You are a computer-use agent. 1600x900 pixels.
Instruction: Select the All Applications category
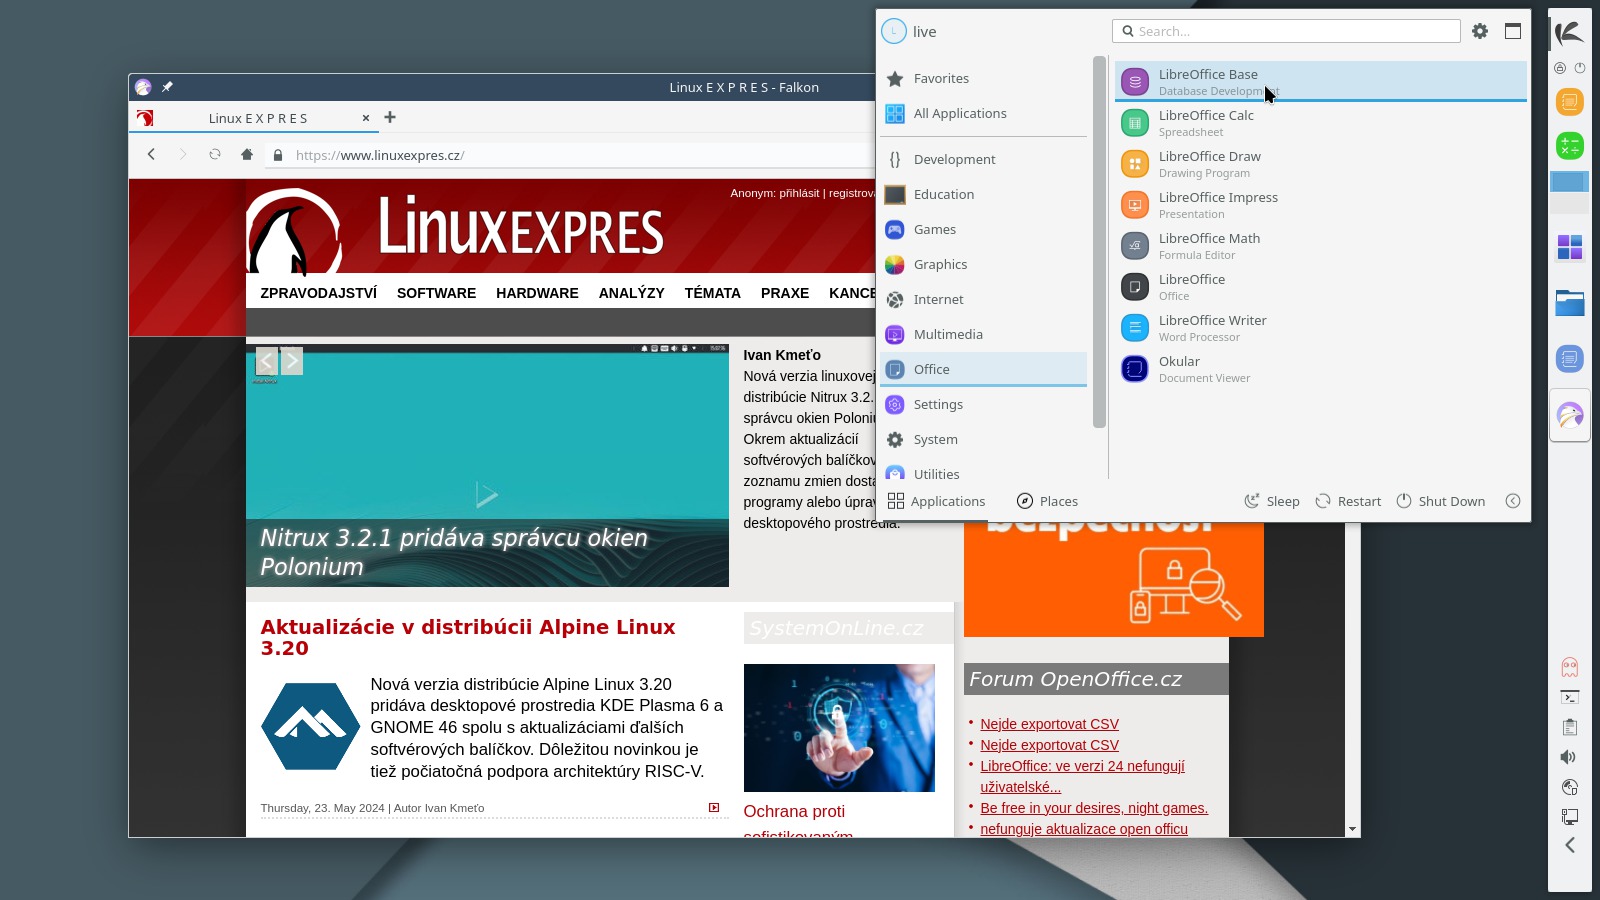click(983, 113)
